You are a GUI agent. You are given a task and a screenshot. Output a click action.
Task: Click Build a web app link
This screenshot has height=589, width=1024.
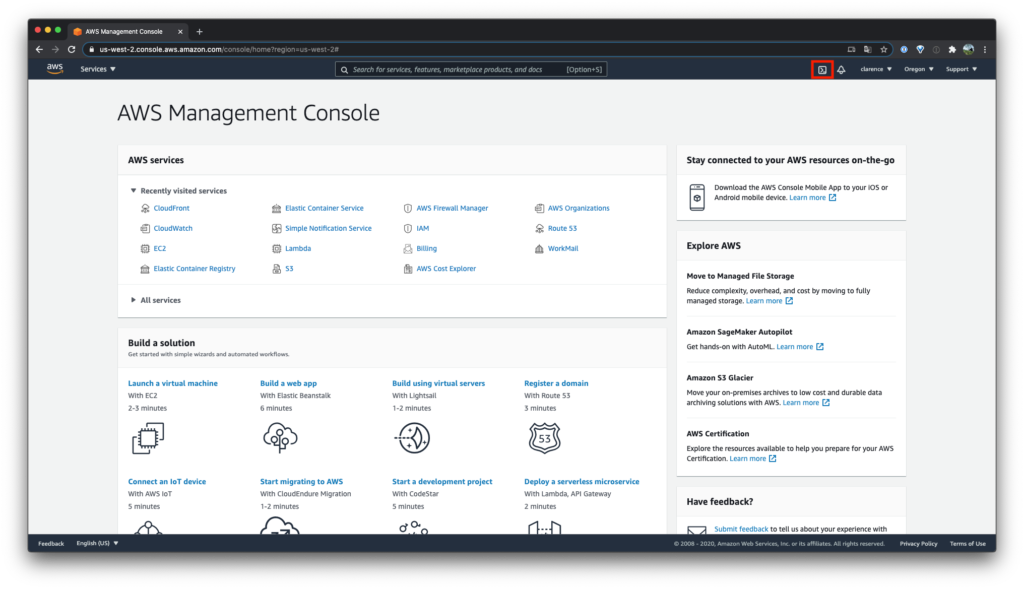(x=289, y=383)
